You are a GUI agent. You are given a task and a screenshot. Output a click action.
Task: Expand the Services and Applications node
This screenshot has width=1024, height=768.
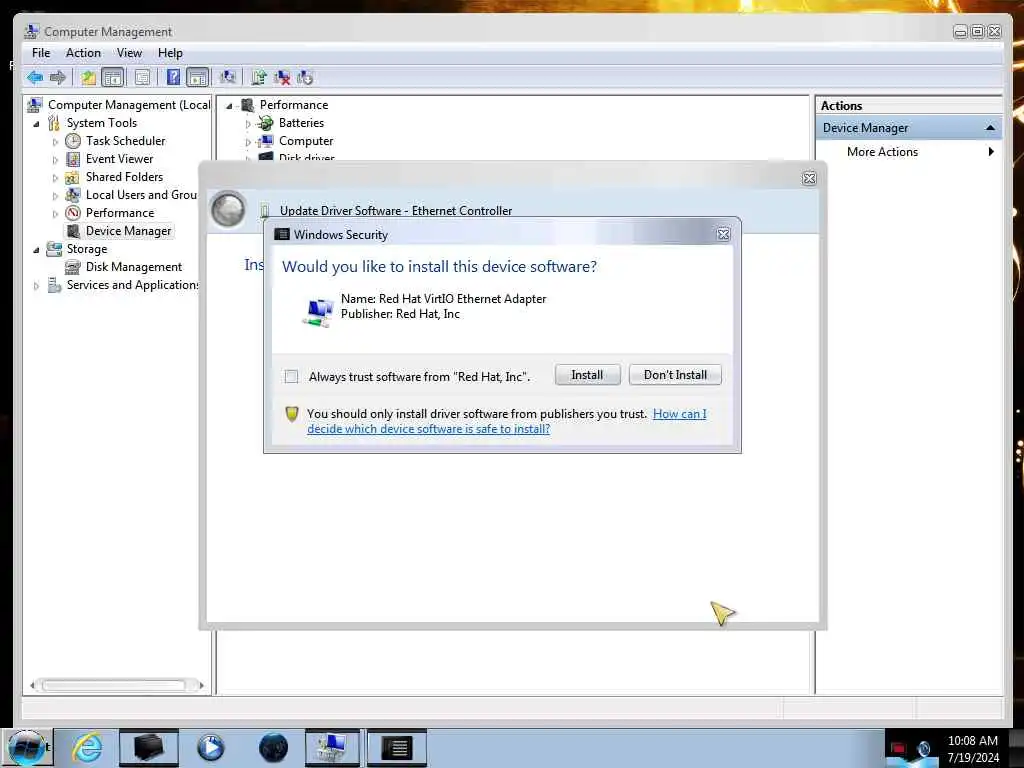[37, 285]
